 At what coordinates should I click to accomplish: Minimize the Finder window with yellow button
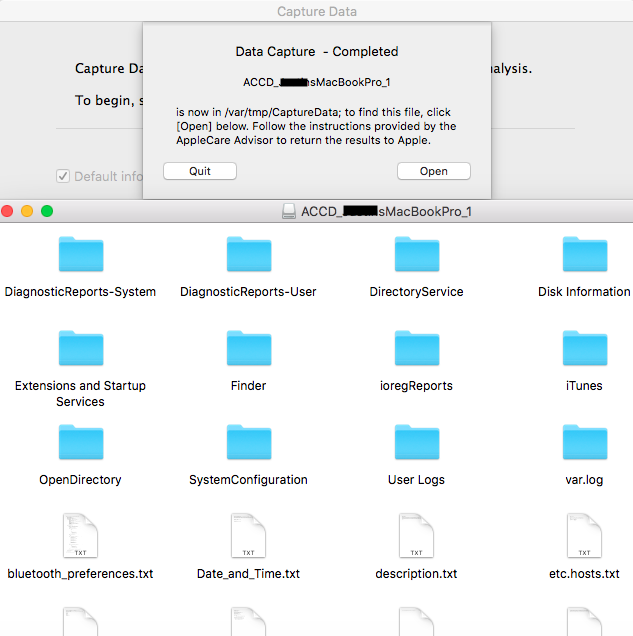[27, 211]
